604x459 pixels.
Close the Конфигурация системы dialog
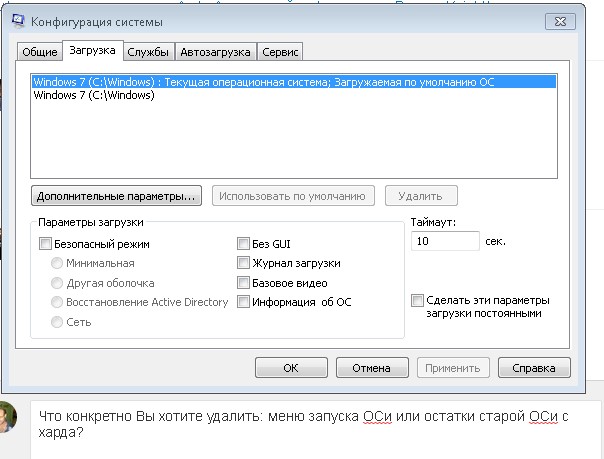click(x=560, y=22)
